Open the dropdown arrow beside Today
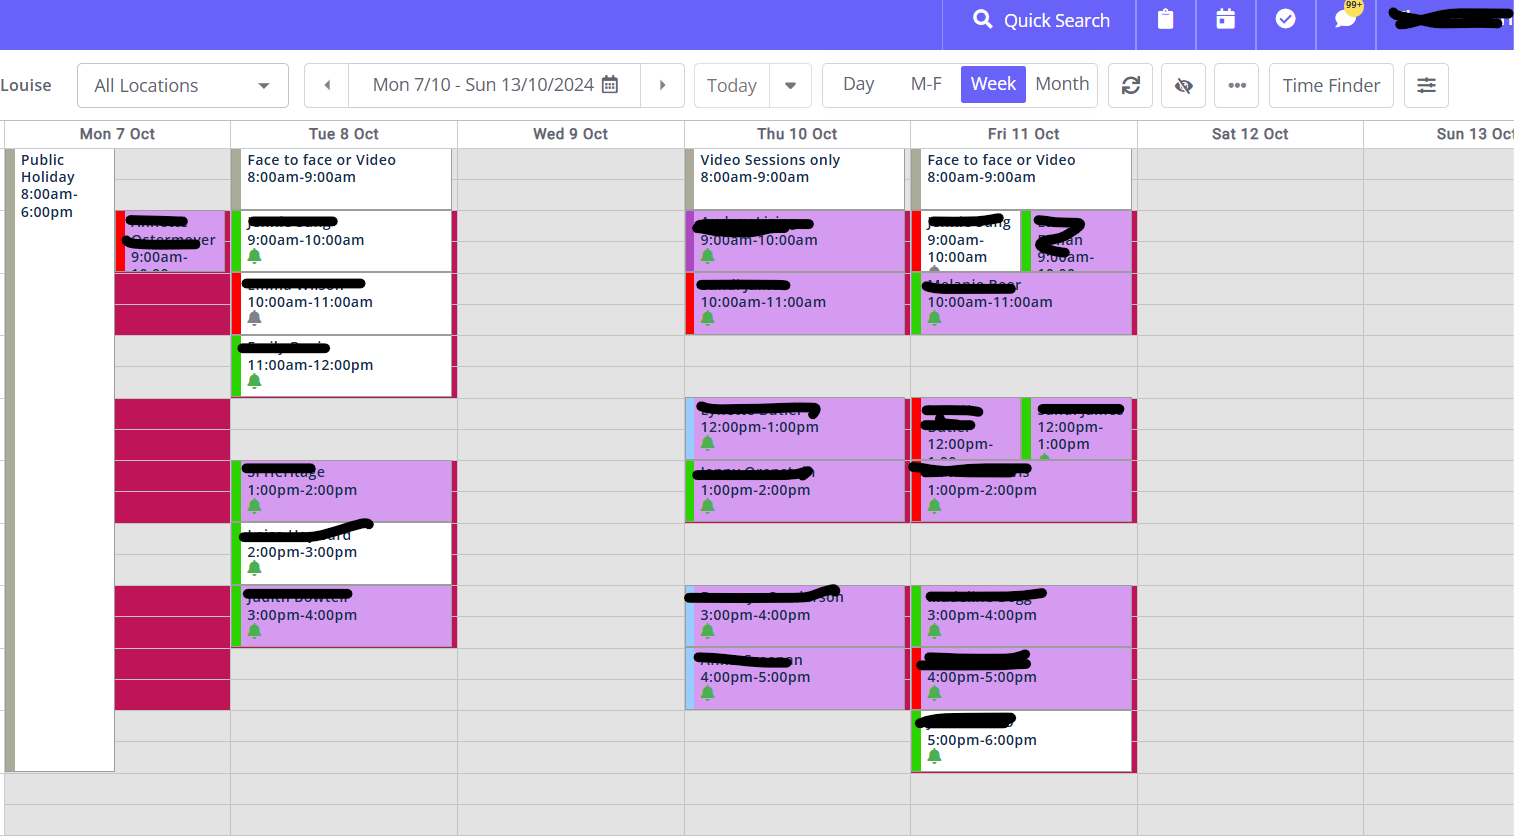The width and height of the screenshot is (1514, 836). 790,86
